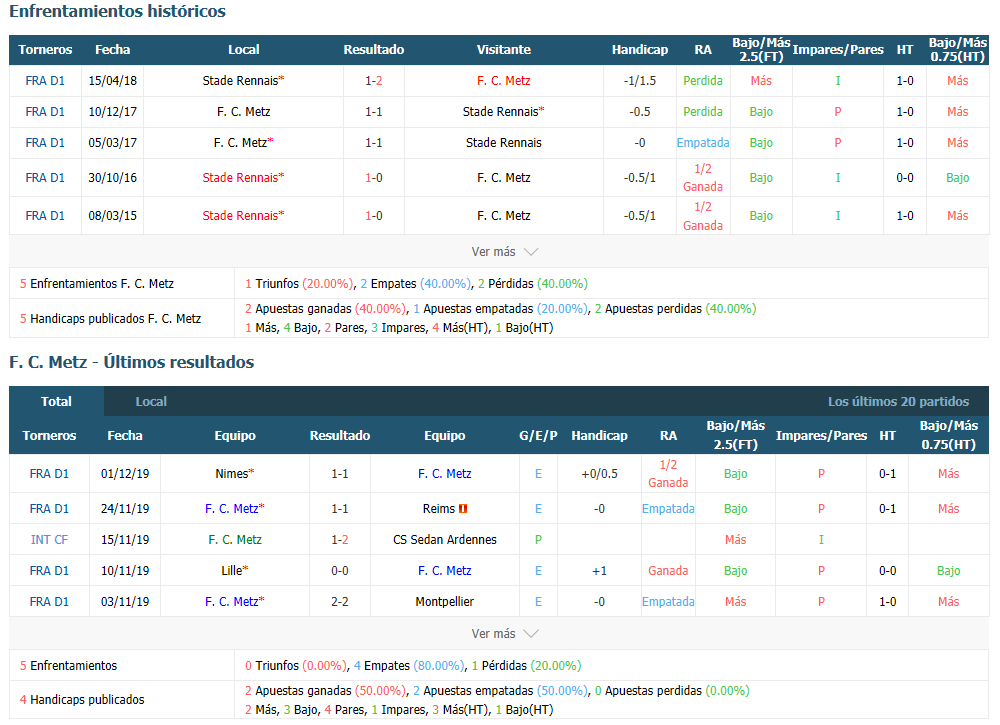
Task: Click the G/E/P column header
Action: [x=538, y=436]
